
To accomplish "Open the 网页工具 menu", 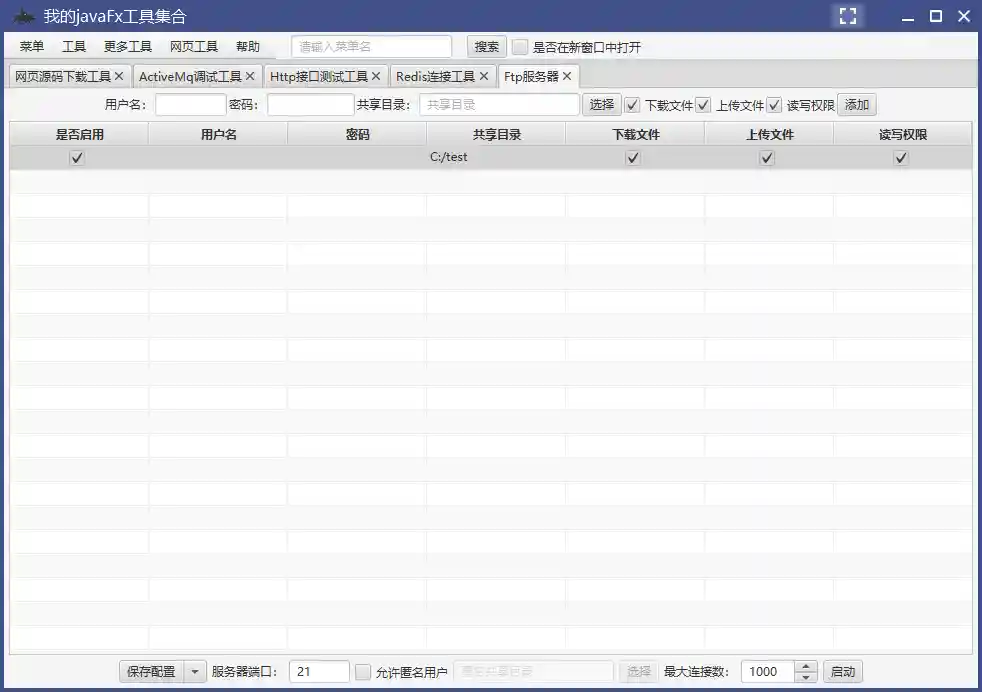I will (194, 45).
